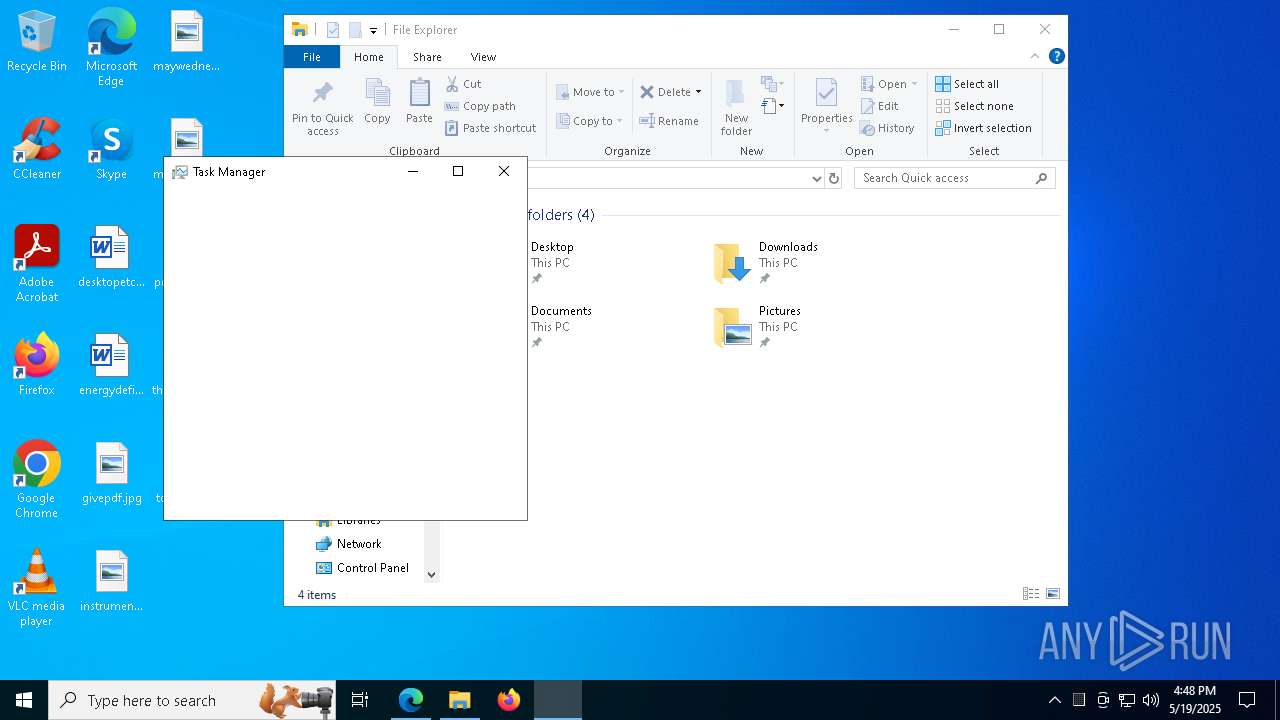Open the Desktop folder entry

click(x=552, y=263)
